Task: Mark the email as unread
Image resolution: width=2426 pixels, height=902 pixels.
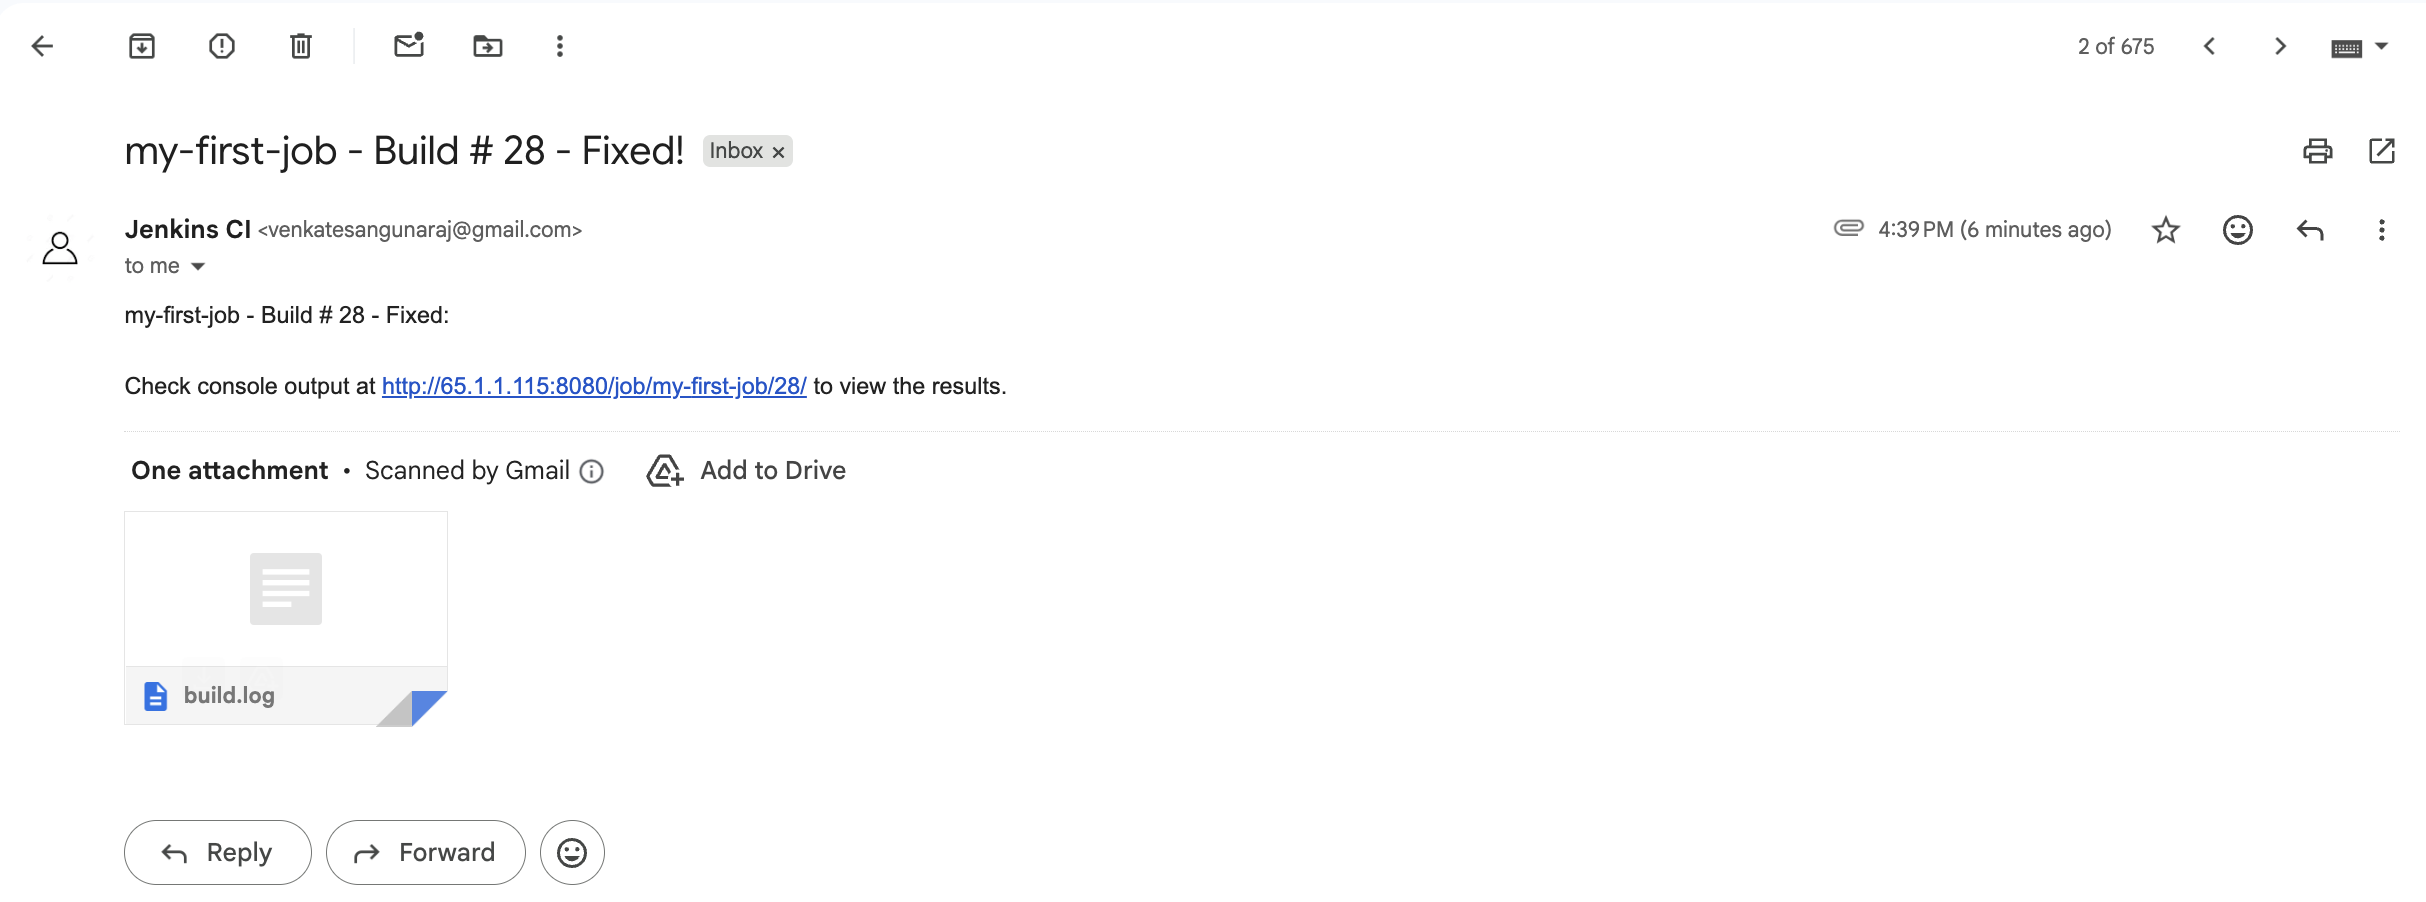Action: point(409,45)
